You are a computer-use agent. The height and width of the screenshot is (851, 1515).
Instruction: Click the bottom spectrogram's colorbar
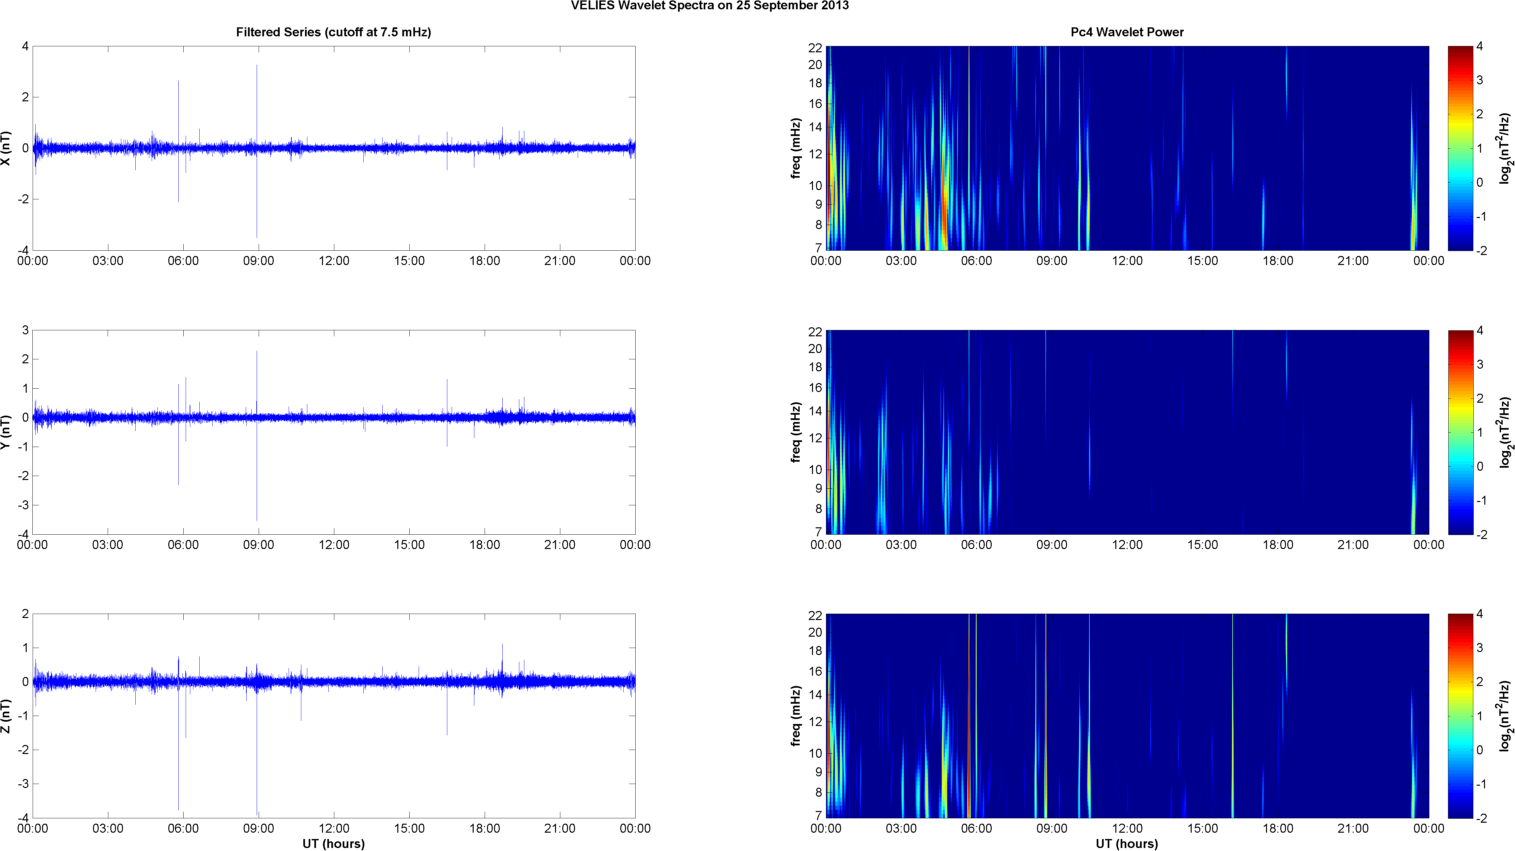pos(1460,716)
